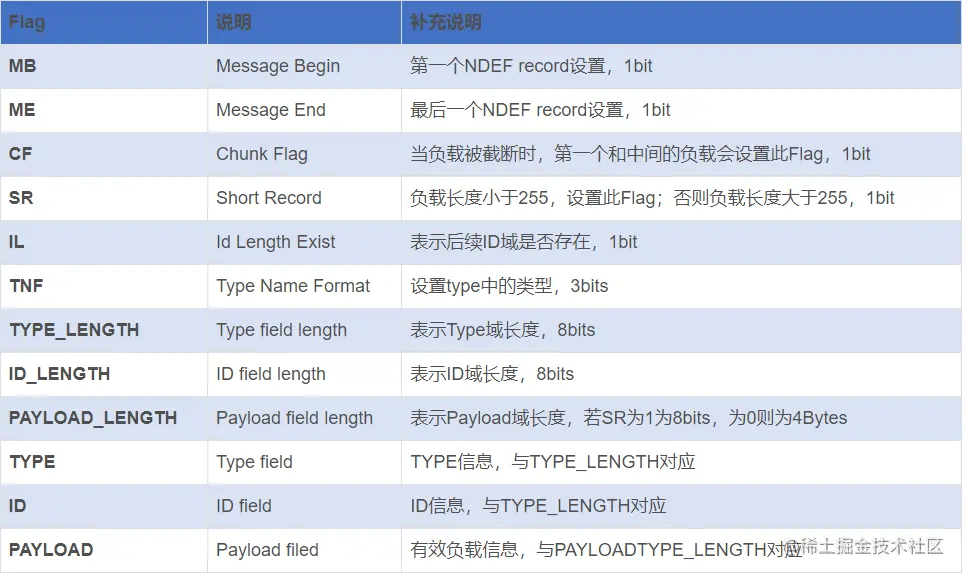Click the '有效负载信息' description cell
Image resolution: width=962 pixels, height=575 pixels.
[682, 550]
